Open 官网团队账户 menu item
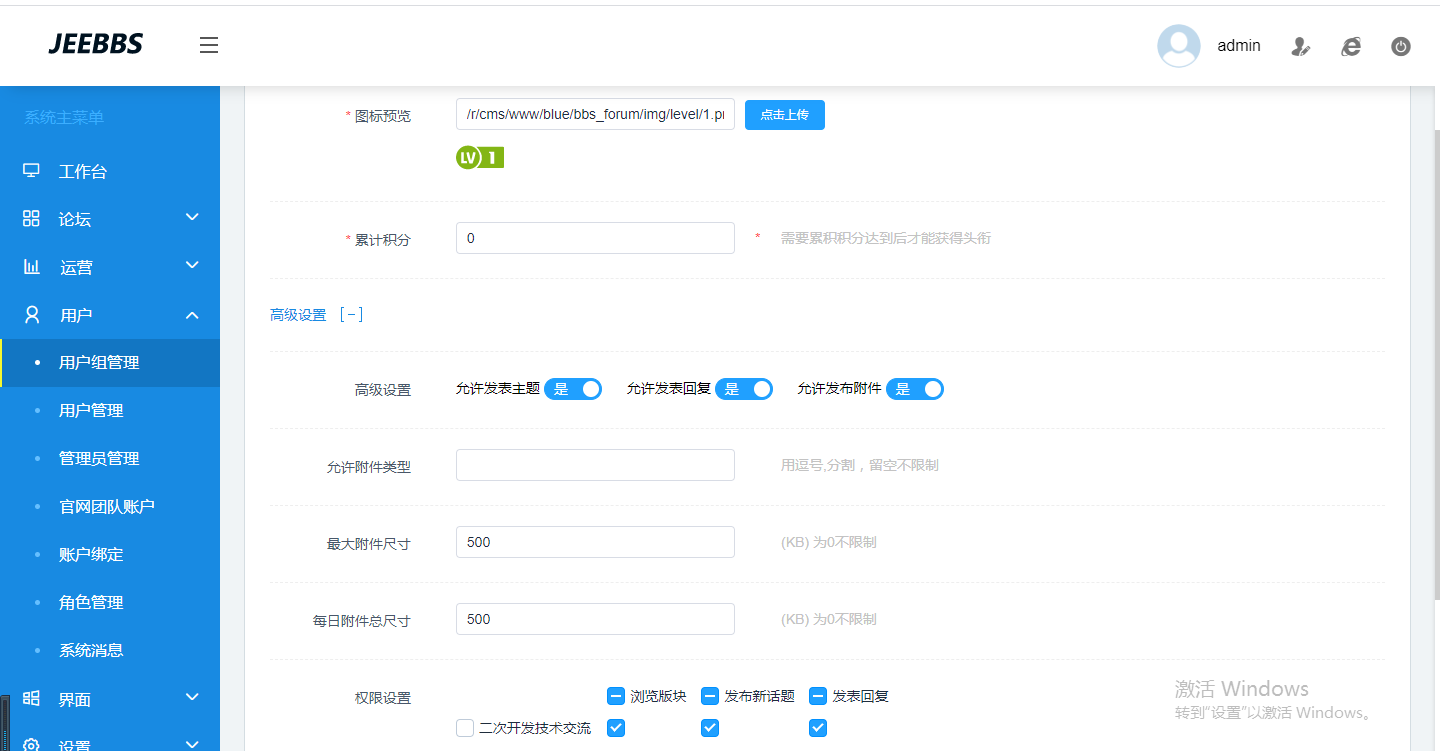The image size is (1440, 751). pyautogui.click(x=110, y=507)
